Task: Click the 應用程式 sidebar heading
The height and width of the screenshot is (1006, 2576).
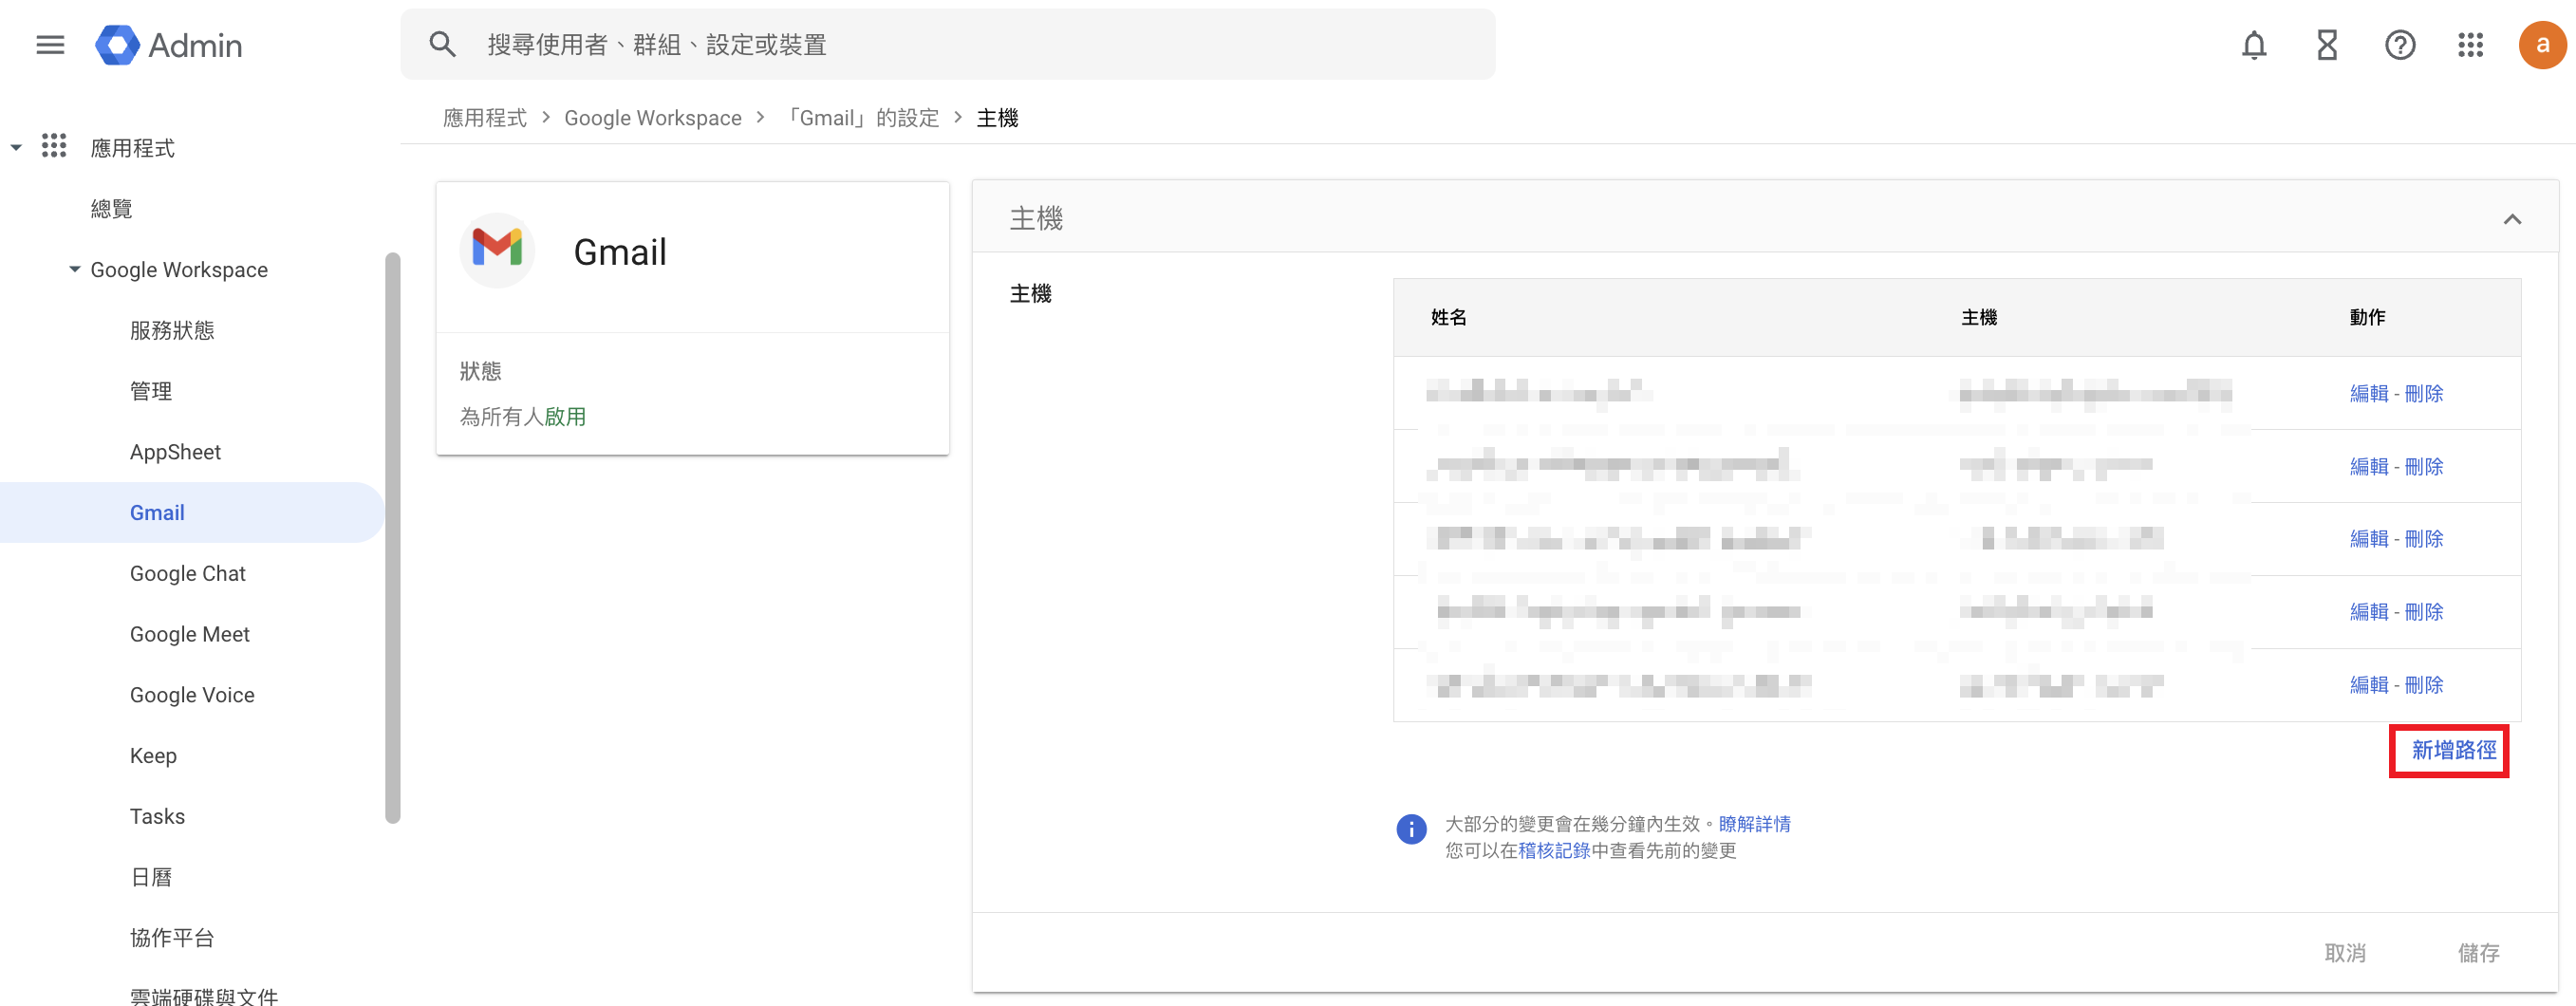Action: [x=133, y=148]
